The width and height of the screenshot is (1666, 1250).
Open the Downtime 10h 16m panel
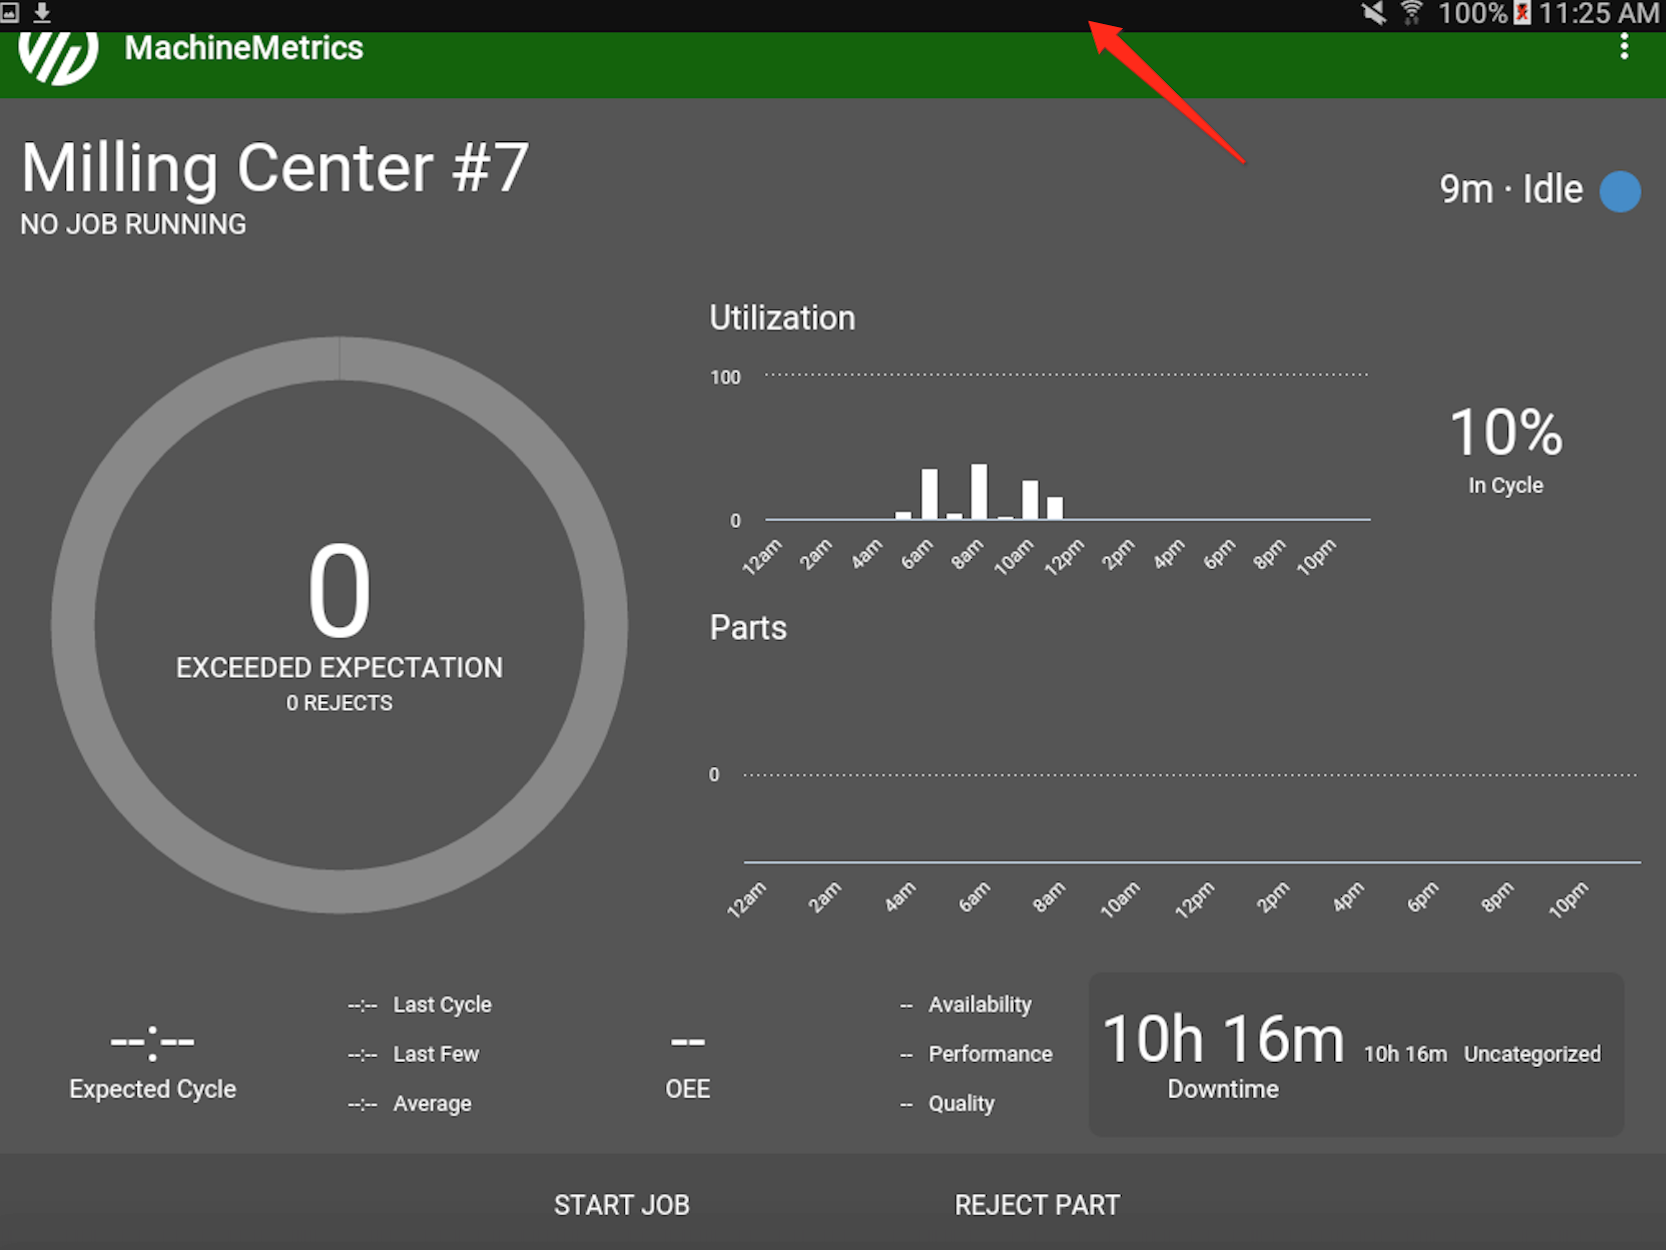[1356, 1054]
